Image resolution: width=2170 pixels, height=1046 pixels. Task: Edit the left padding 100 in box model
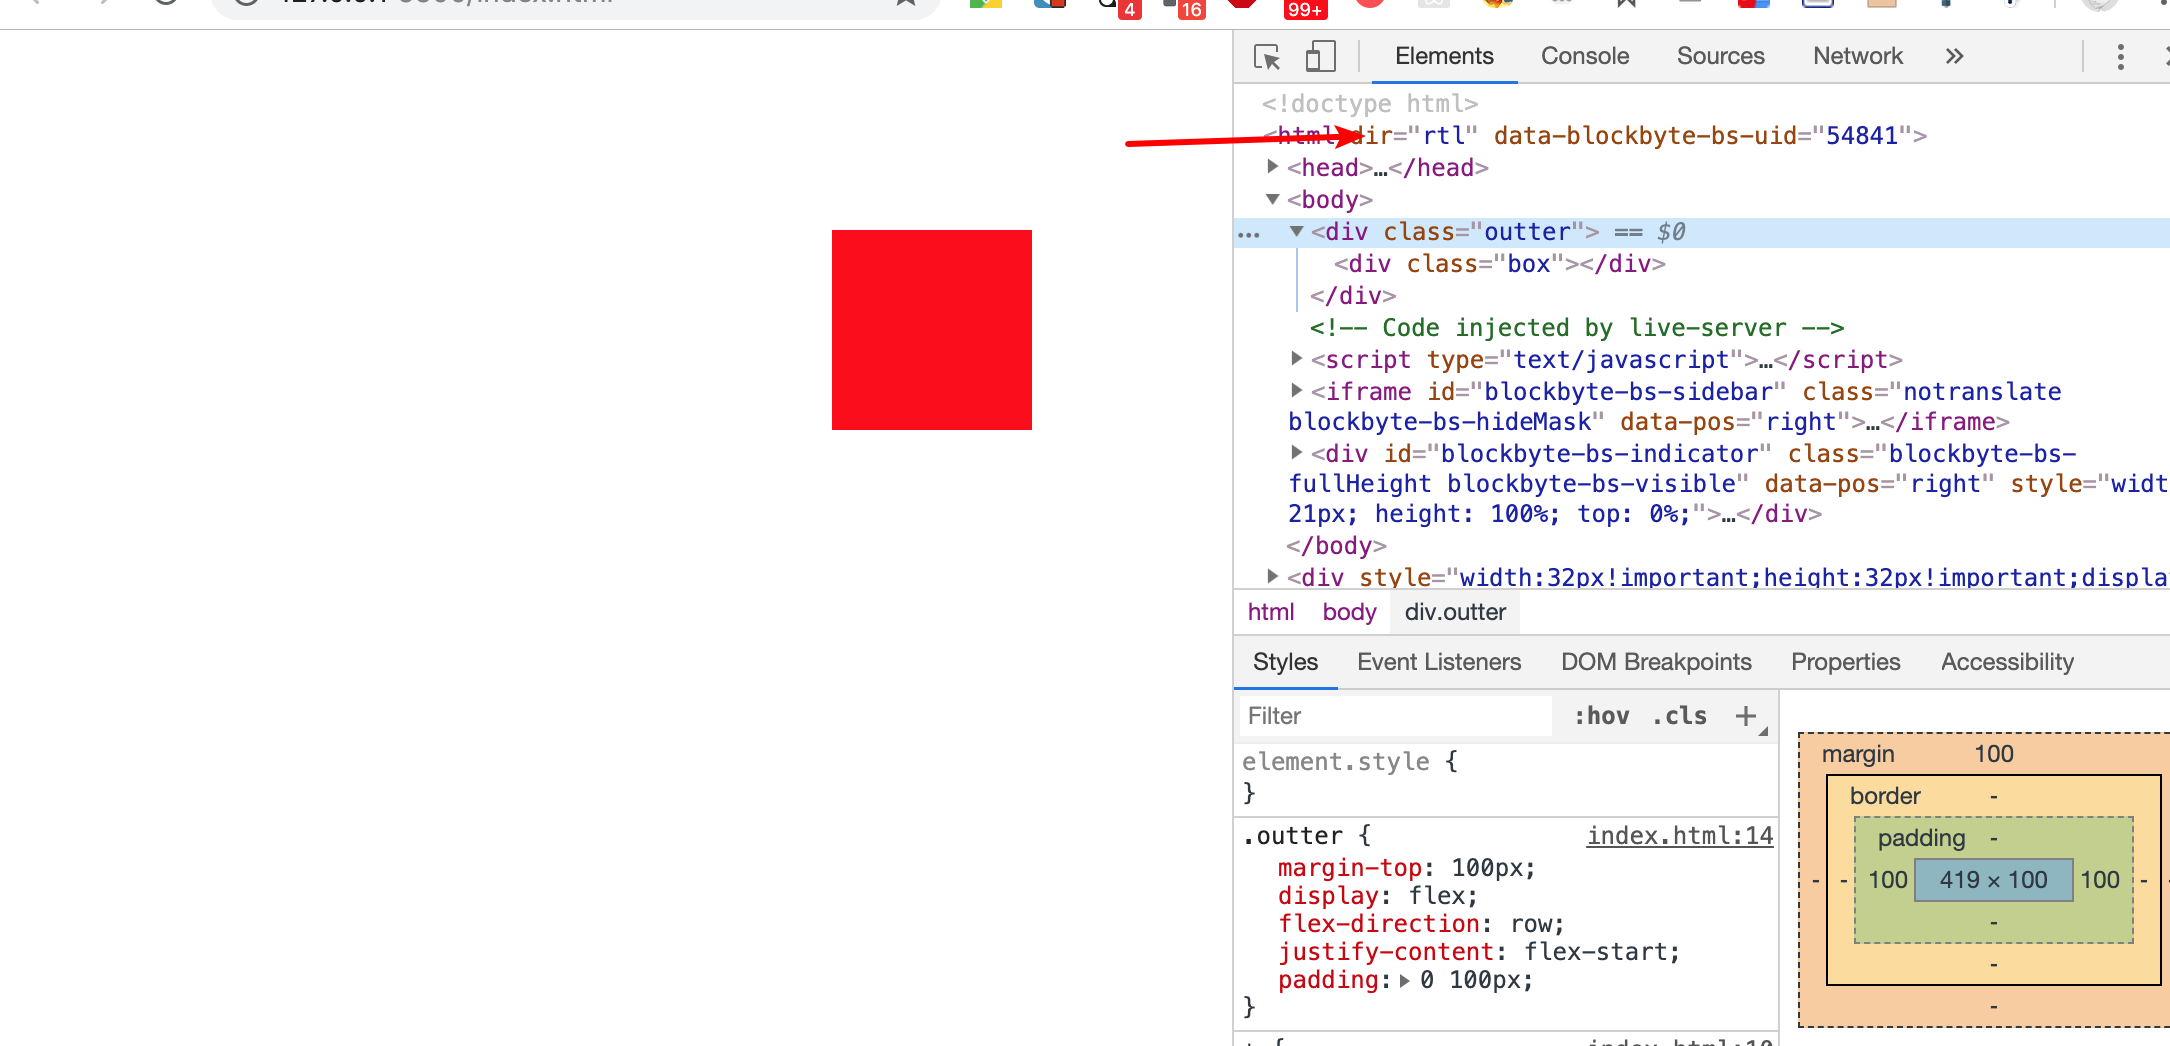tap(1887, 880)
